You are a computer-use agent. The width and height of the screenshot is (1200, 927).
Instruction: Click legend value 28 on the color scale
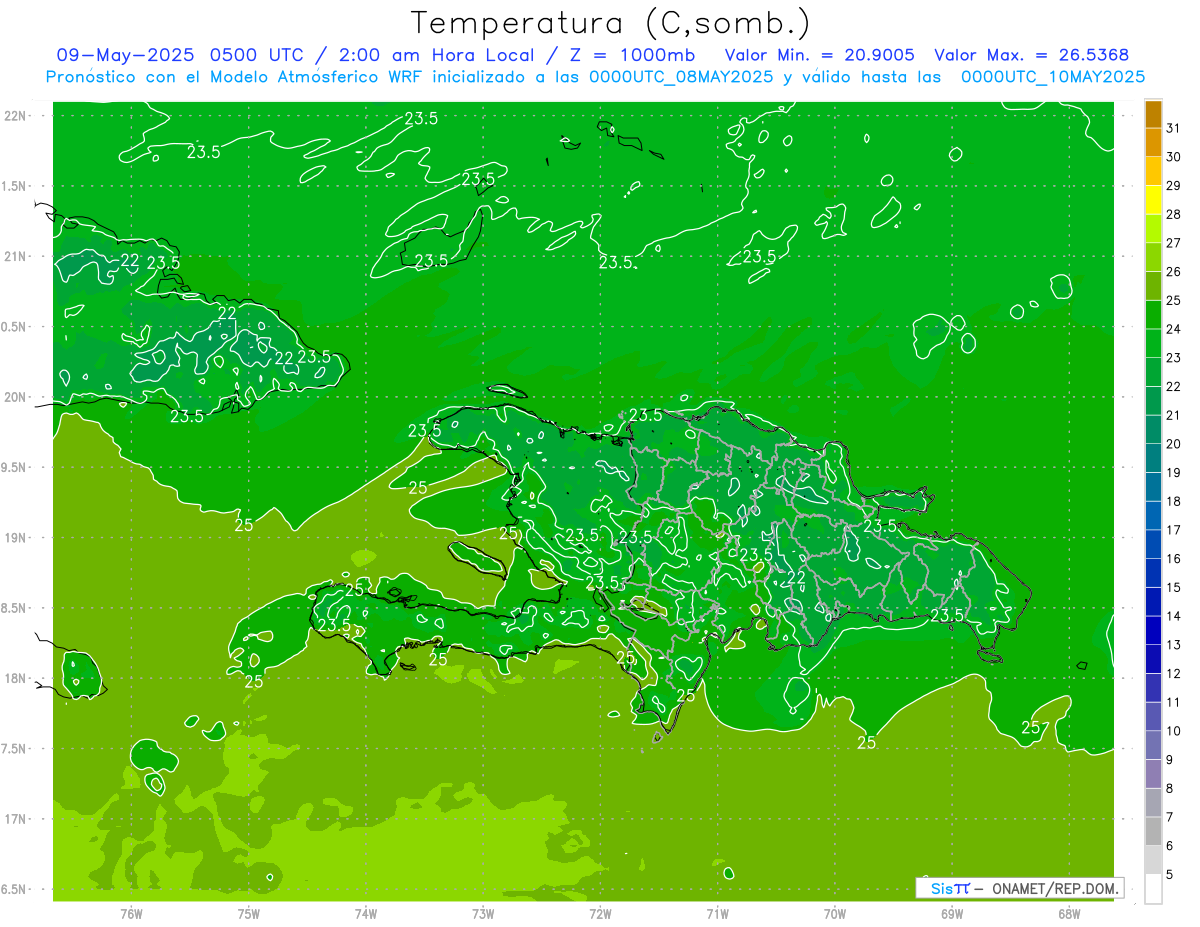[1173, 214]
